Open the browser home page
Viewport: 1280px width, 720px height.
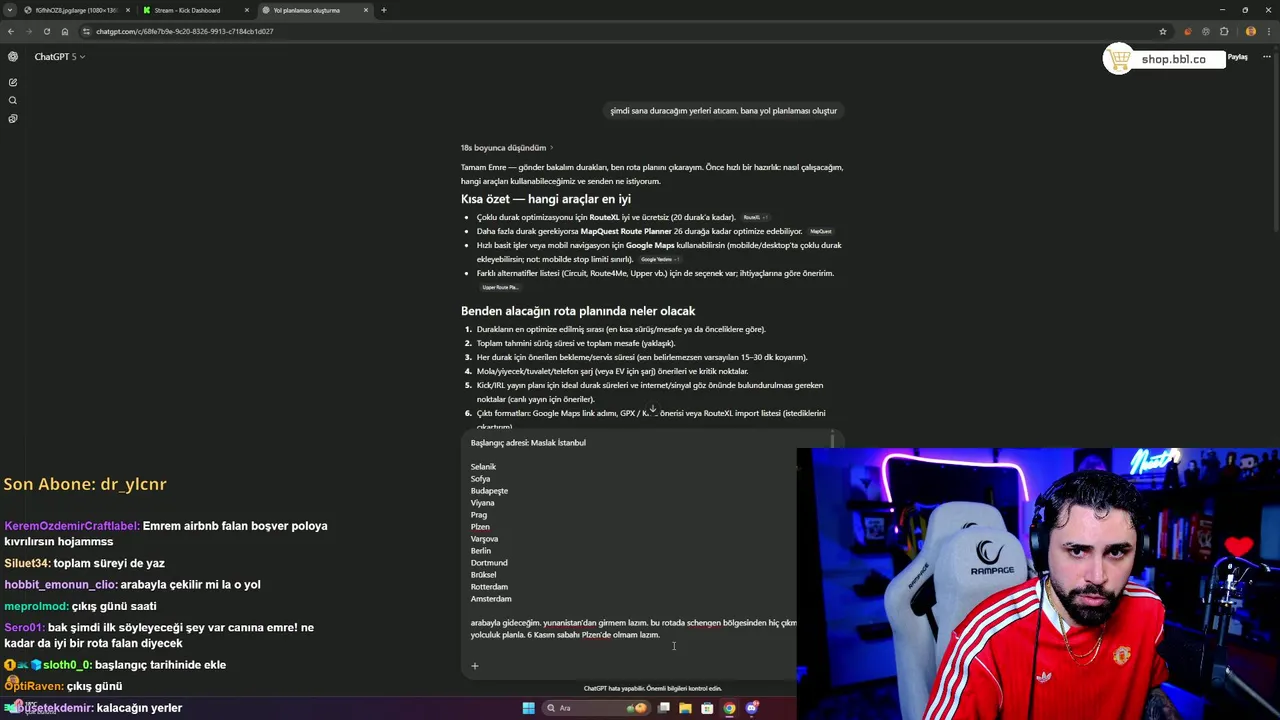(65, 31)
